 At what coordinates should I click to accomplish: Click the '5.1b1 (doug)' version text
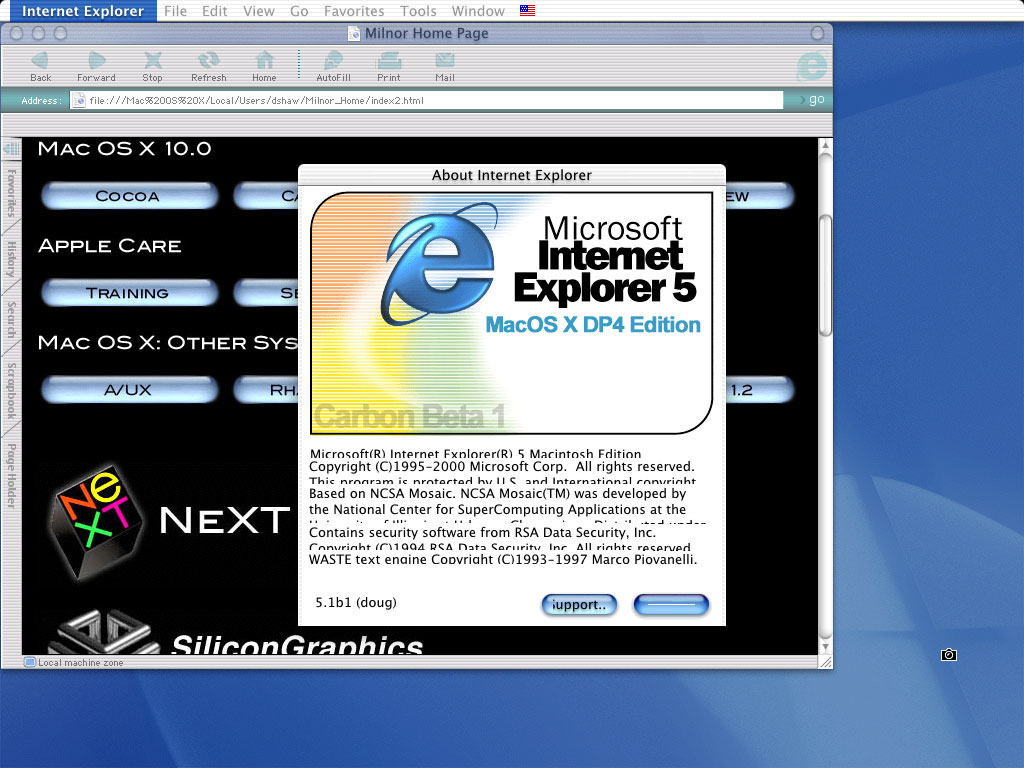(356, 602)
